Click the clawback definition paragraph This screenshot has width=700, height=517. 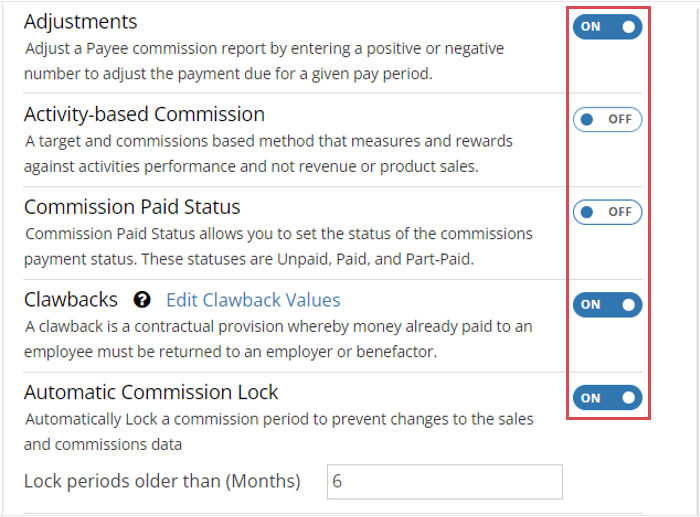click(278, 339)
